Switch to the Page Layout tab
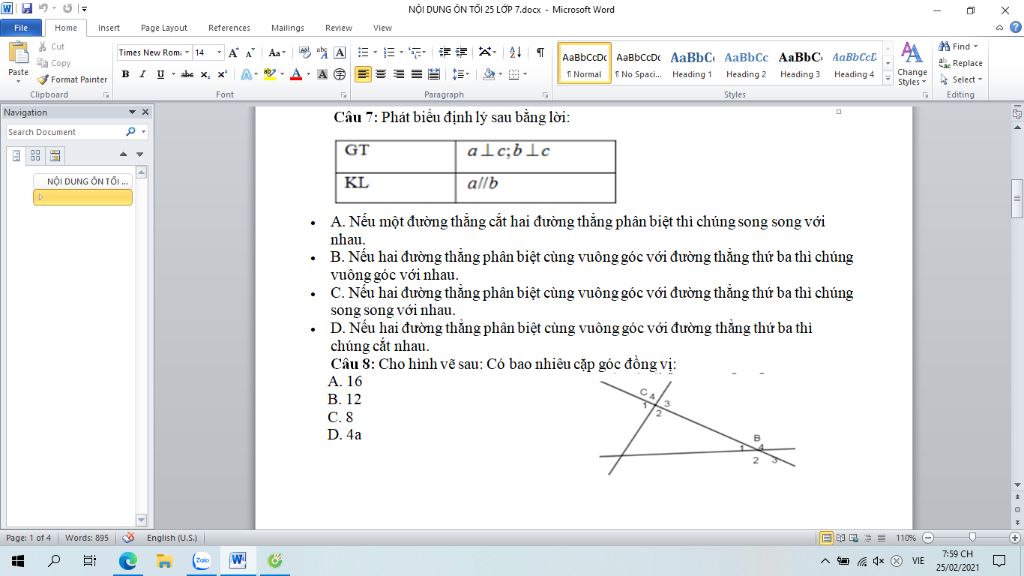This screenshot has width=1024, height=576. (164, 27)
